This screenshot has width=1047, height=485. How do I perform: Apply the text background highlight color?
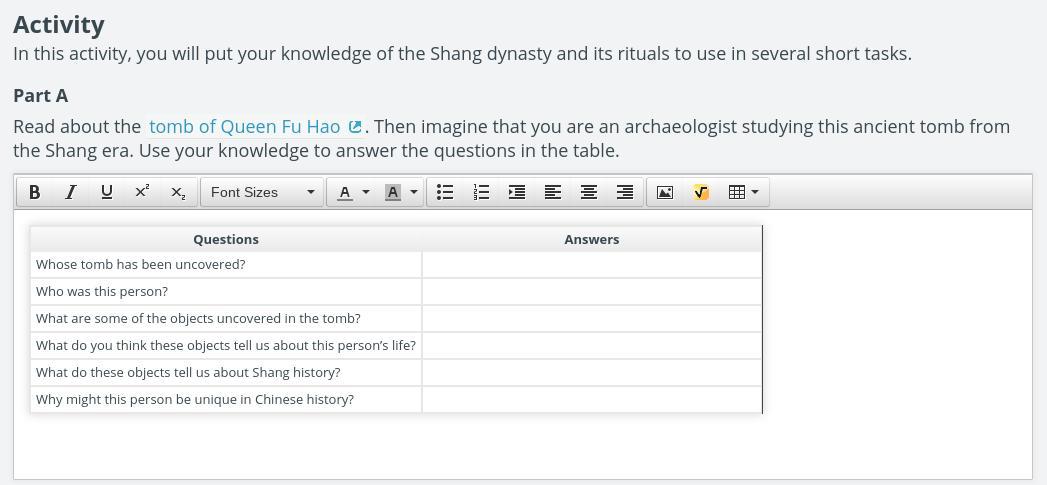point(393,192)
